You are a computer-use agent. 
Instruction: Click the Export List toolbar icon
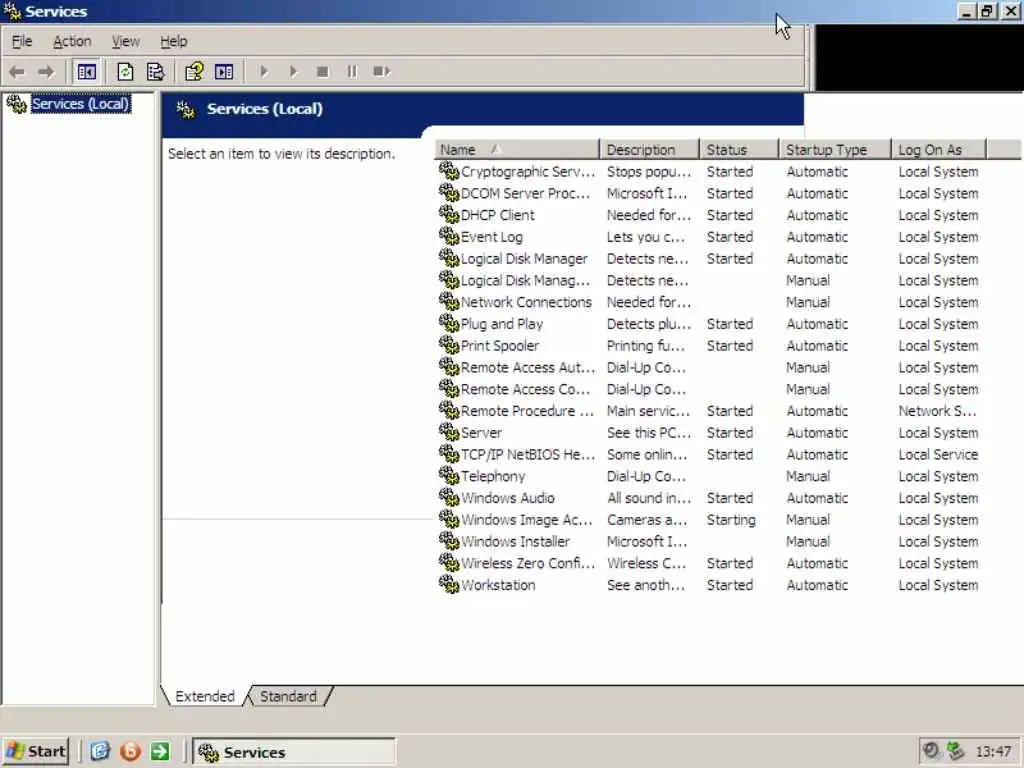point(155,71)
